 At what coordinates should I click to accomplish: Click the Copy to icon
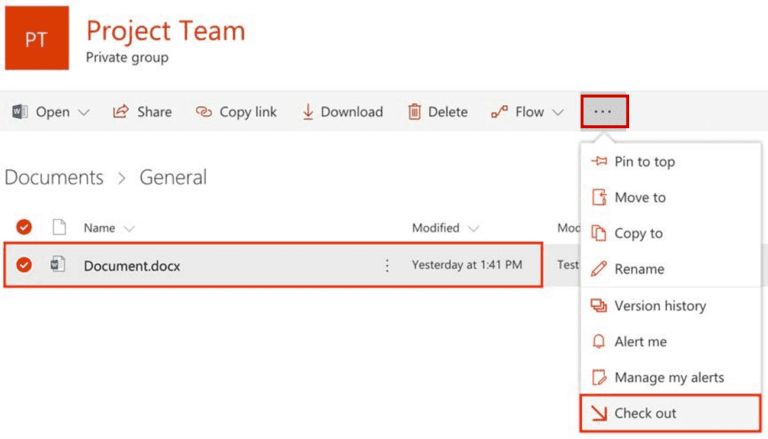pyautogui.click(x=599, y=233)
